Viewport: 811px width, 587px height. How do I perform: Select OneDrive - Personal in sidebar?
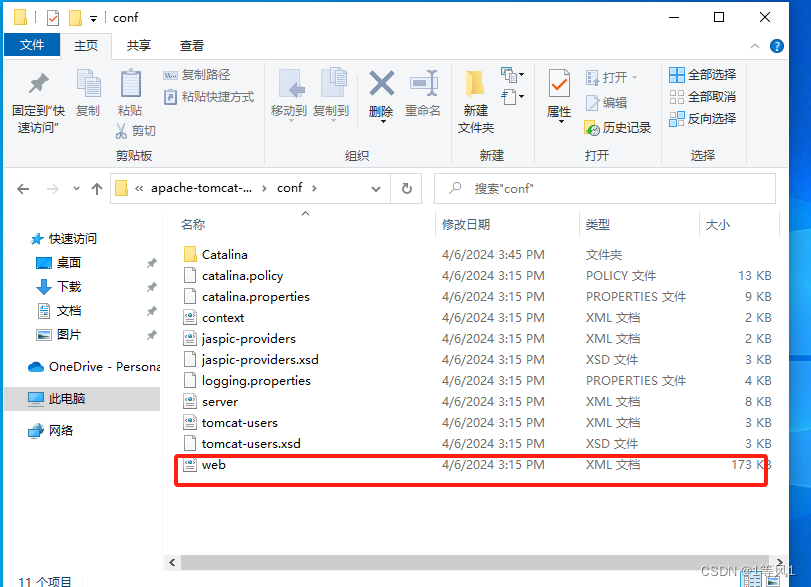point(94,367)
